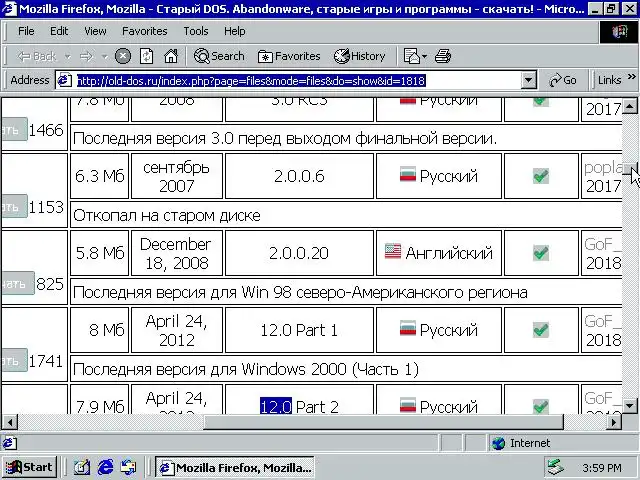The image size is (640, 480).
Task: Launch Outlook Express from quick launch
Action: click(x=128, y=467)
